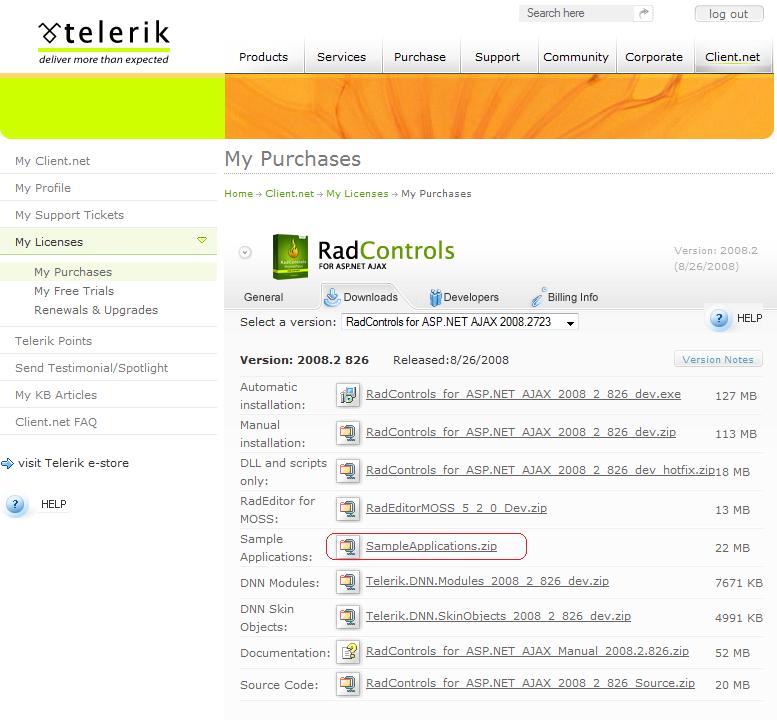This screenshot has width=777, height=723.
Task: Select My Free Trials sub-item
Action: pyautogui.click(x=74, y=291)
